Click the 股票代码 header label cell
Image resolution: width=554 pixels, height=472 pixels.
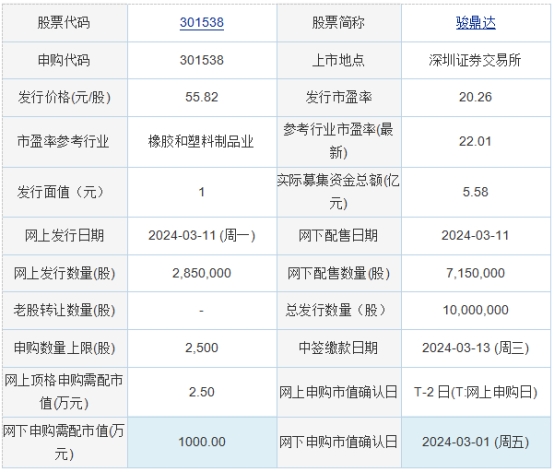[x=64, y=23]
